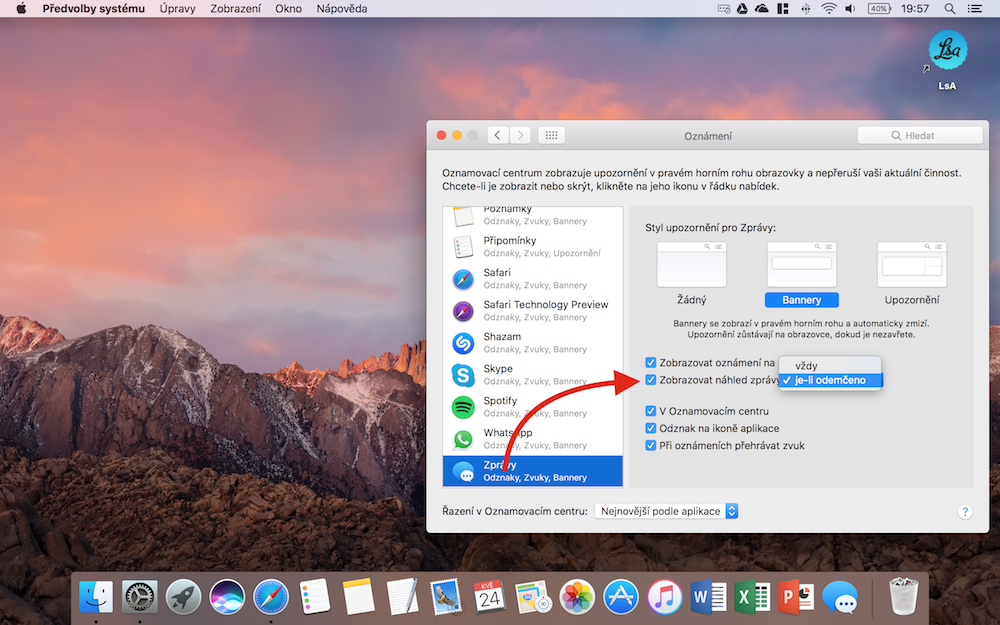The image size is (1000, 625).
Task: Select WhatsApp in app list
Action: point(533,439)
